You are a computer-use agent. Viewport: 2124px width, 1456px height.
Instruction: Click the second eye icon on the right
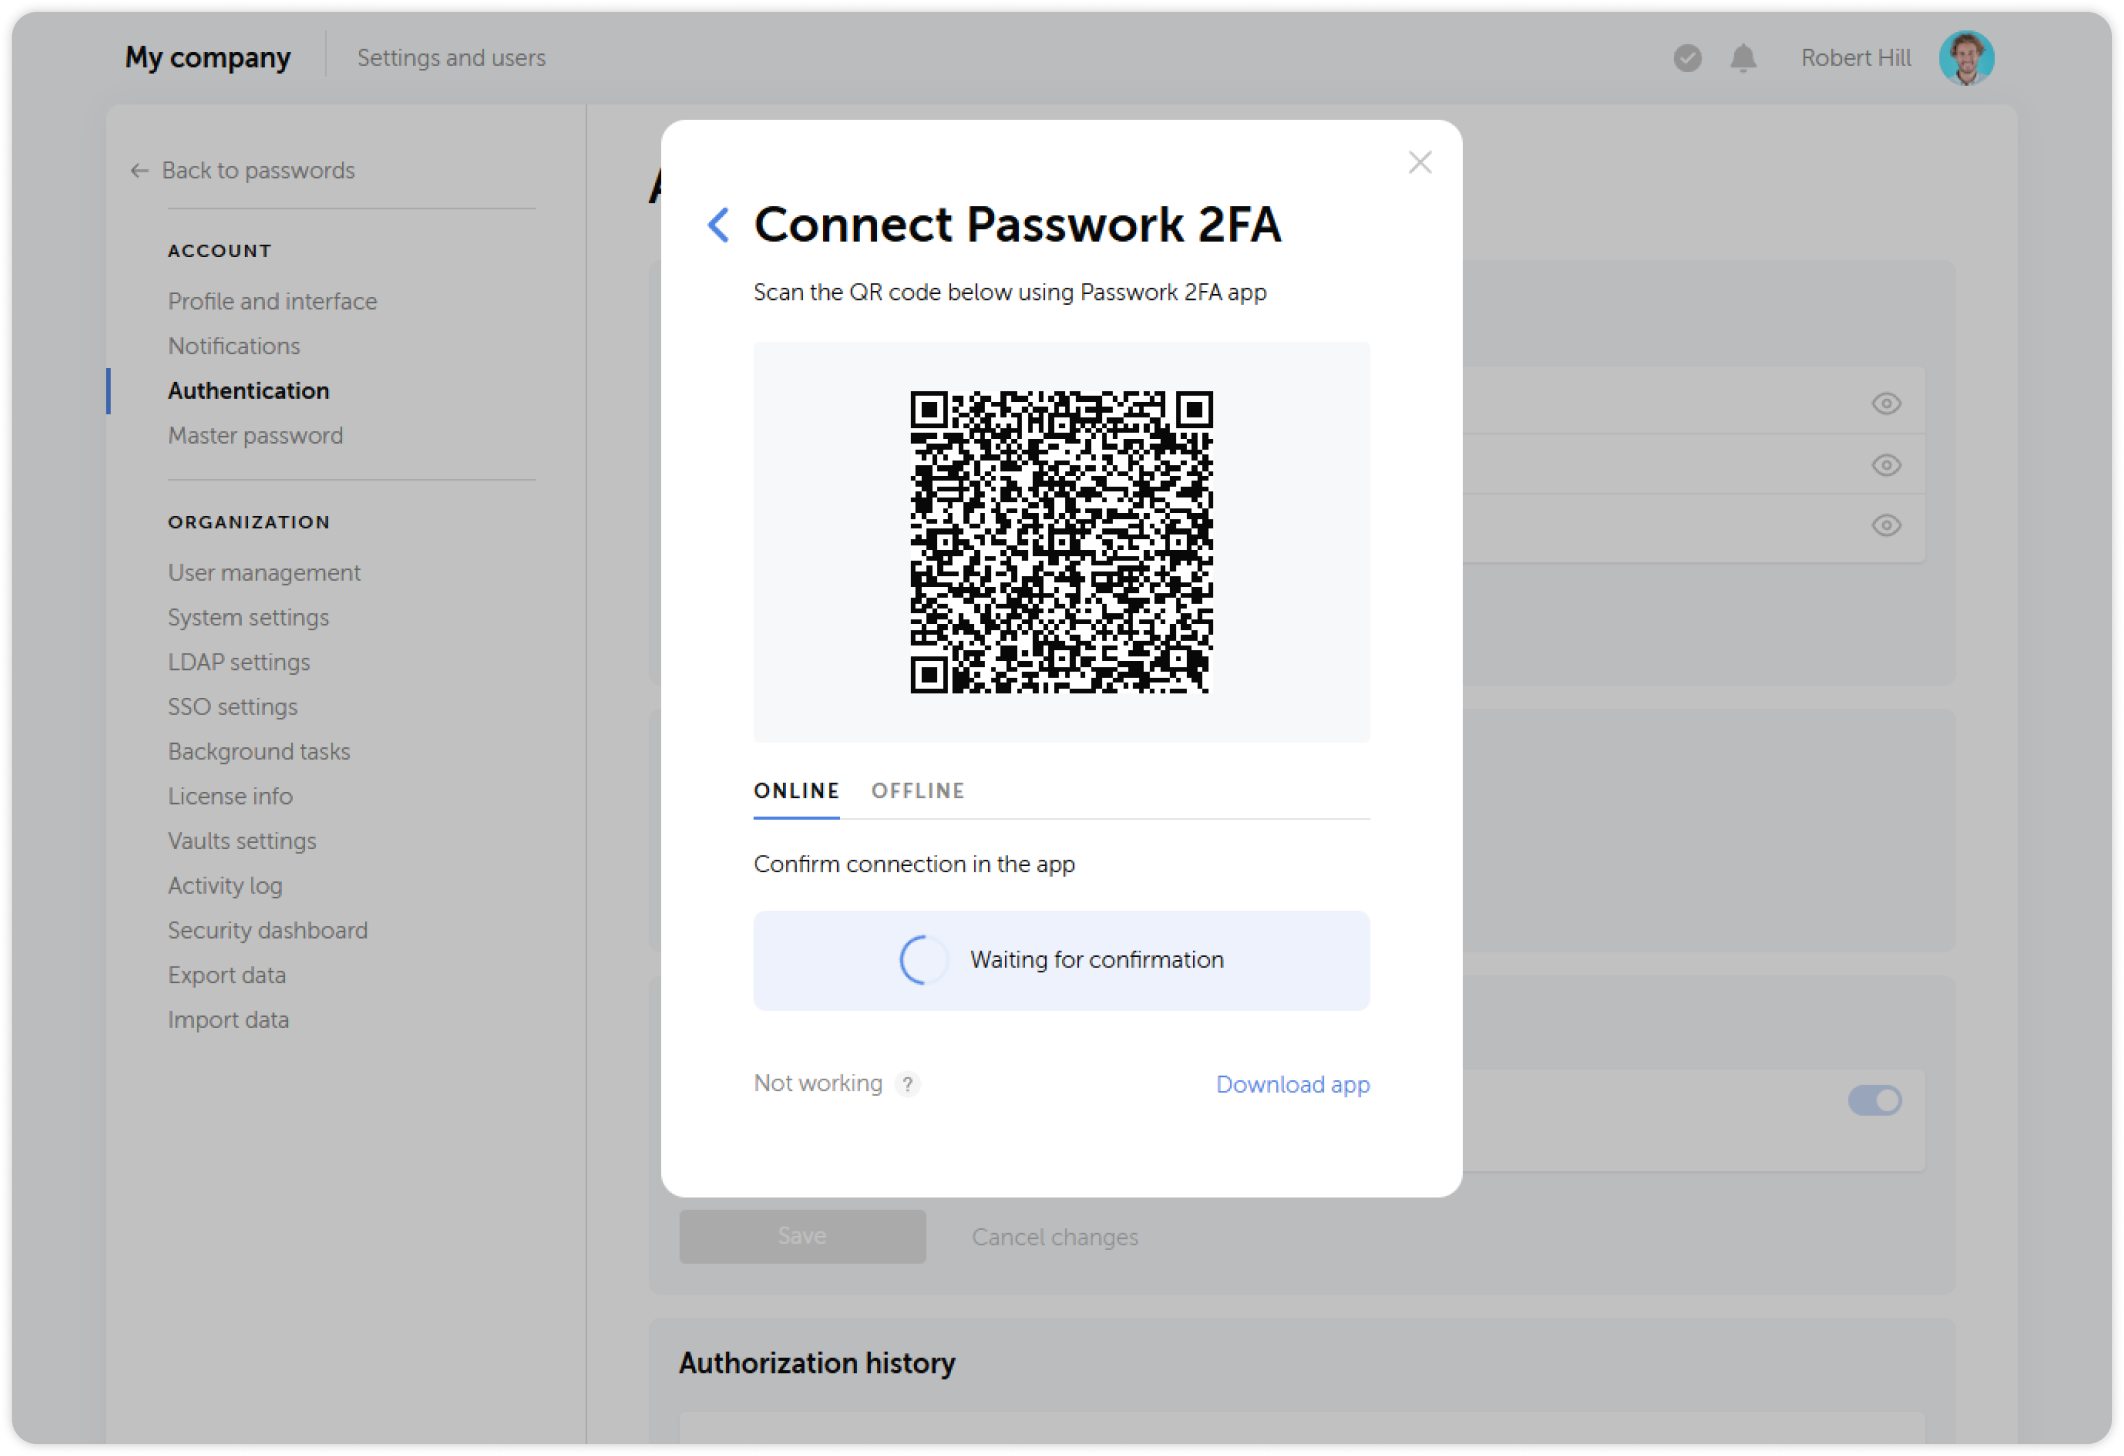pyautogui.click(x=1886, y=465)
